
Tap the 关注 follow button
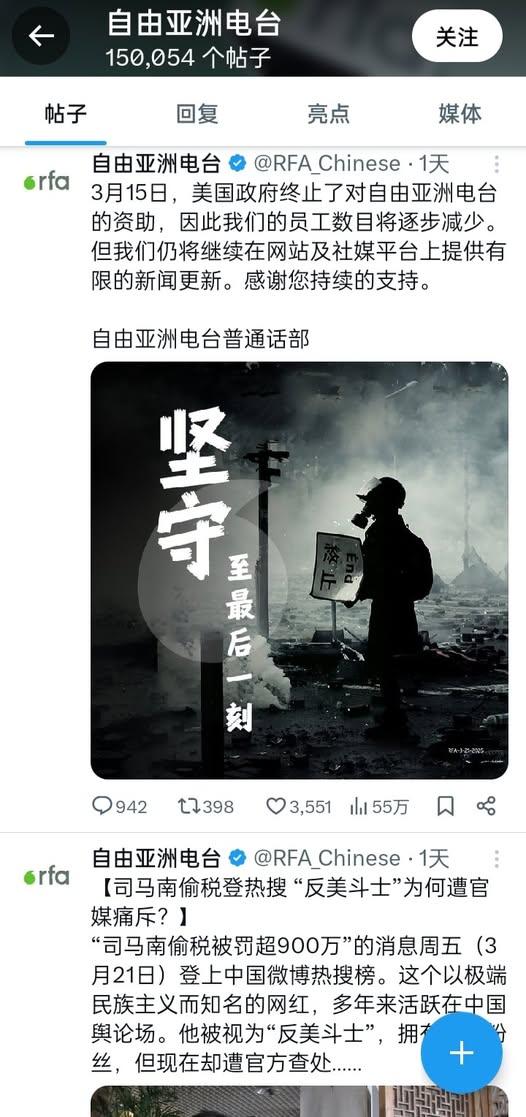click(x=457, y=36)
